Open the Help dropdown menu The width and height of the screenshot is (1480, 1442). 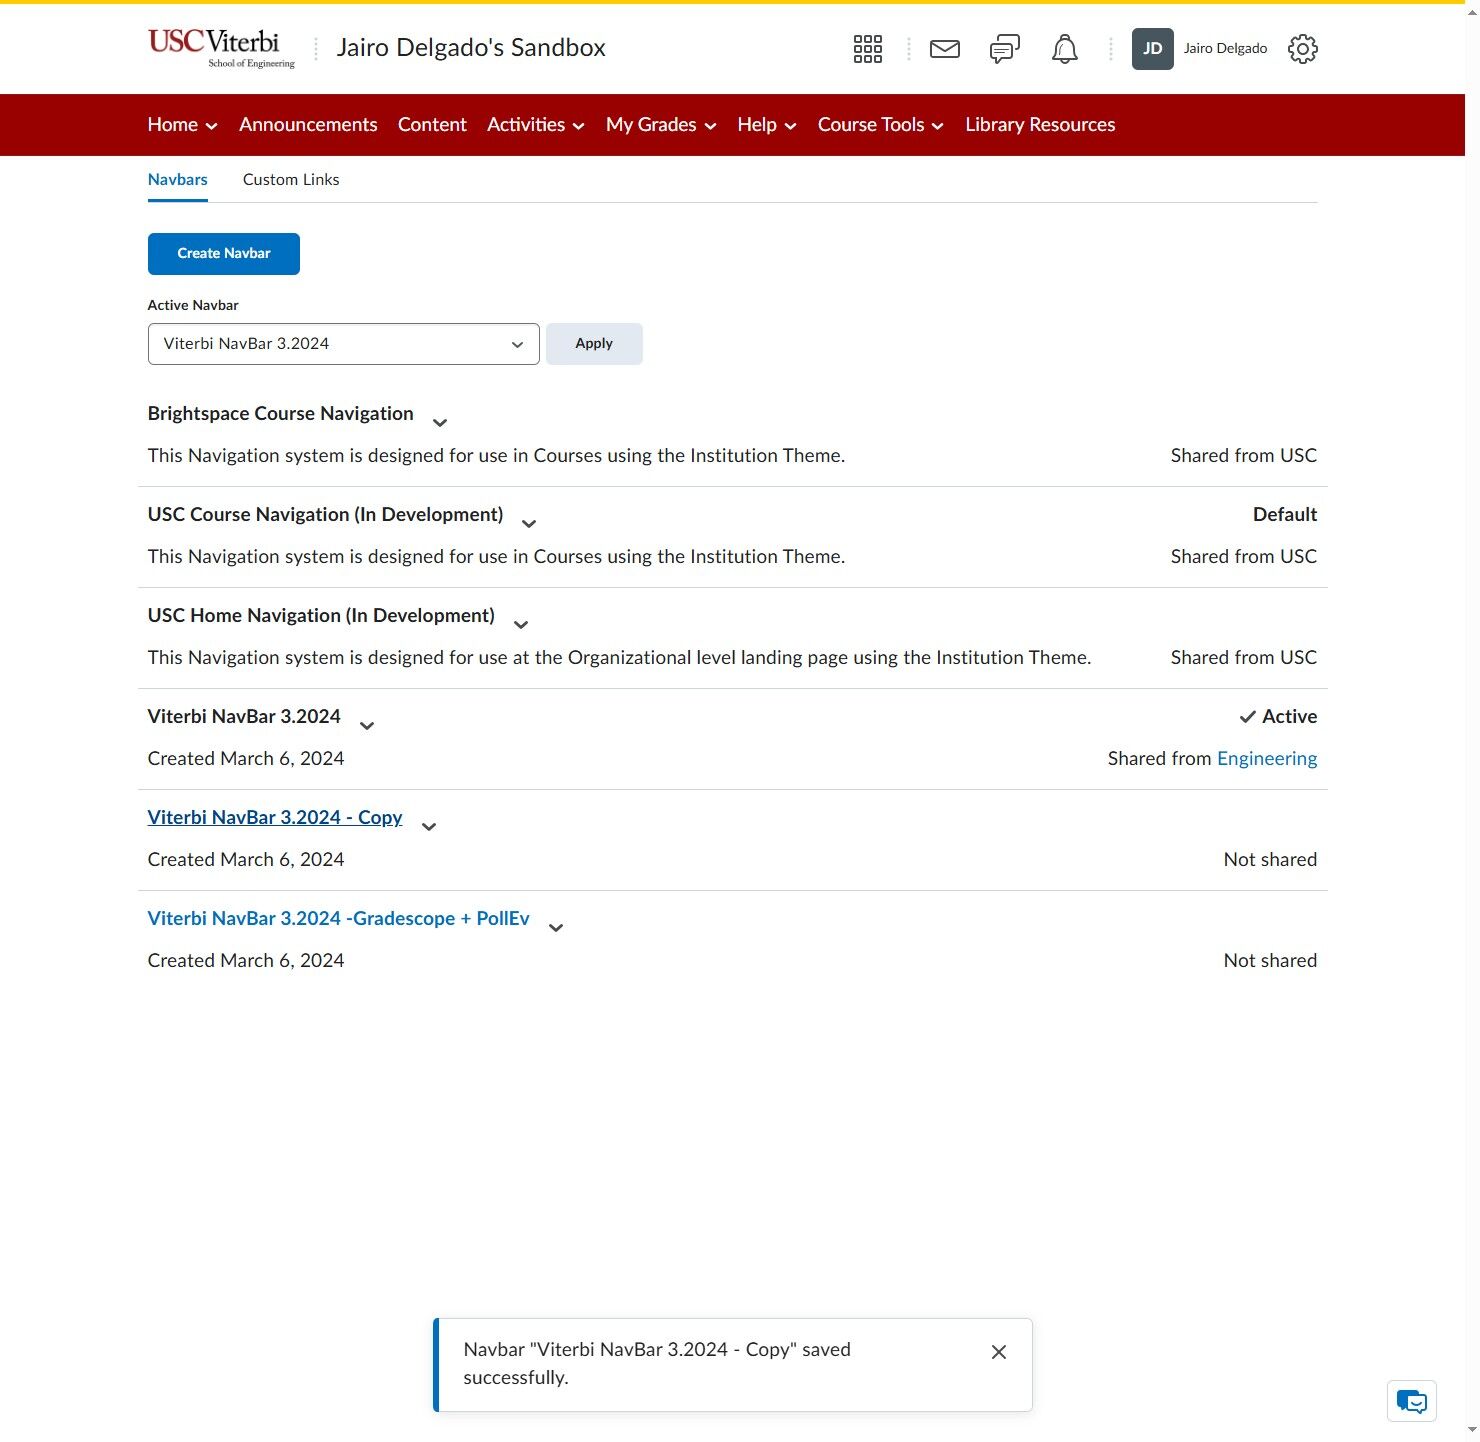click(767, 125)
